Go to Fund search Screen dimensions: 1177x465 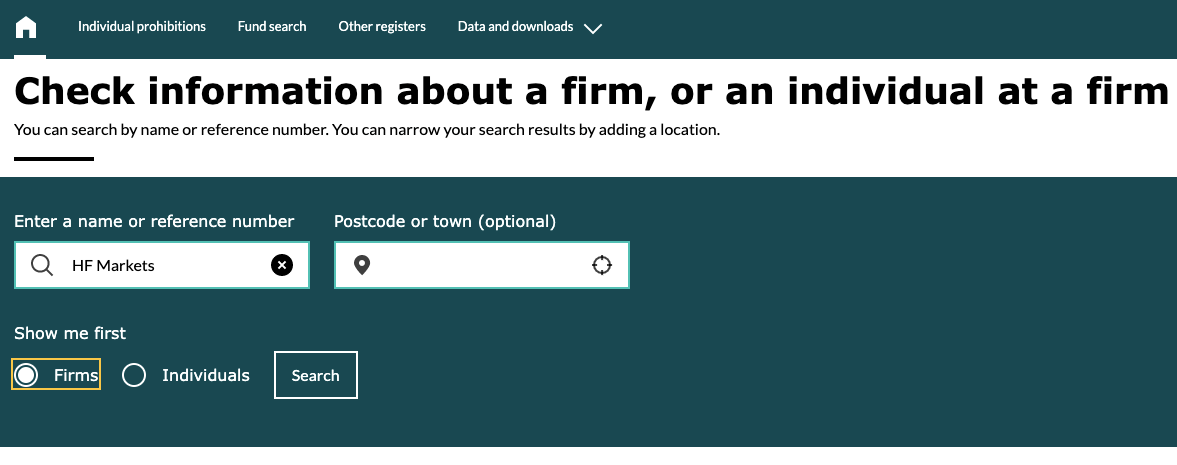[272, 26]
